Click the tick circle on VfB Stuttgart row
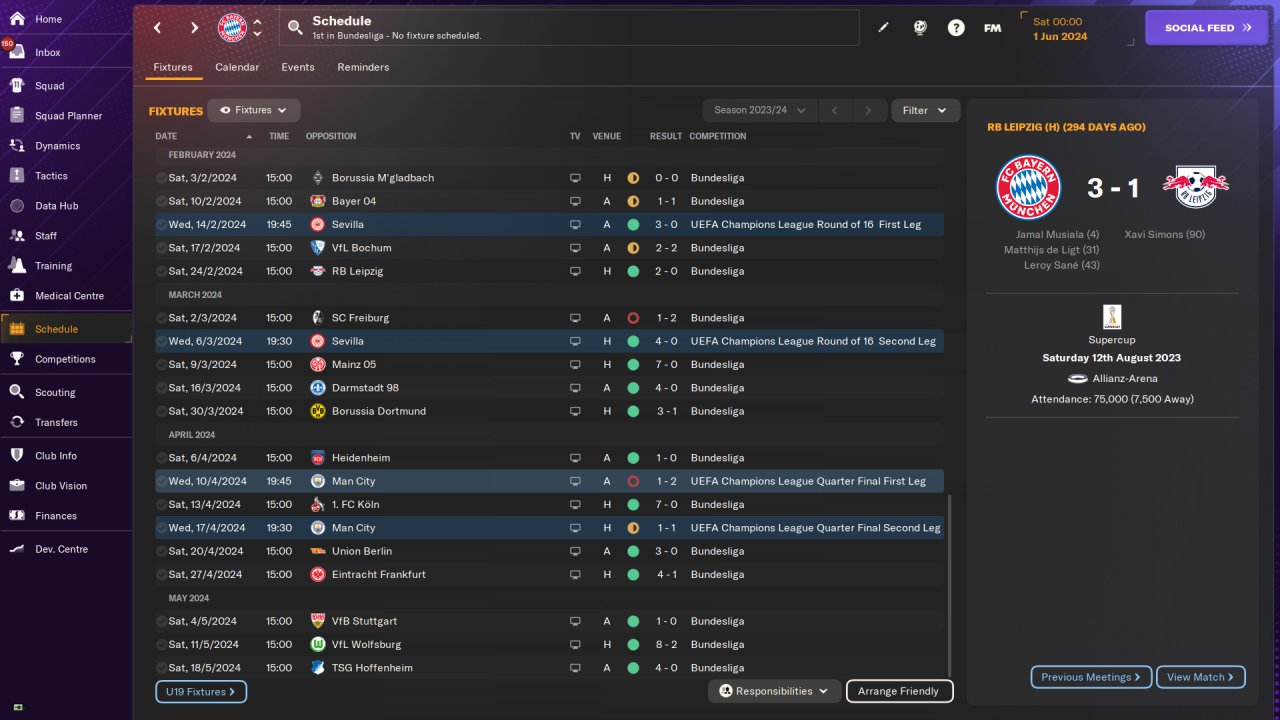Image resolution: width=1280 pixels, height=720 pixels. 161,621
